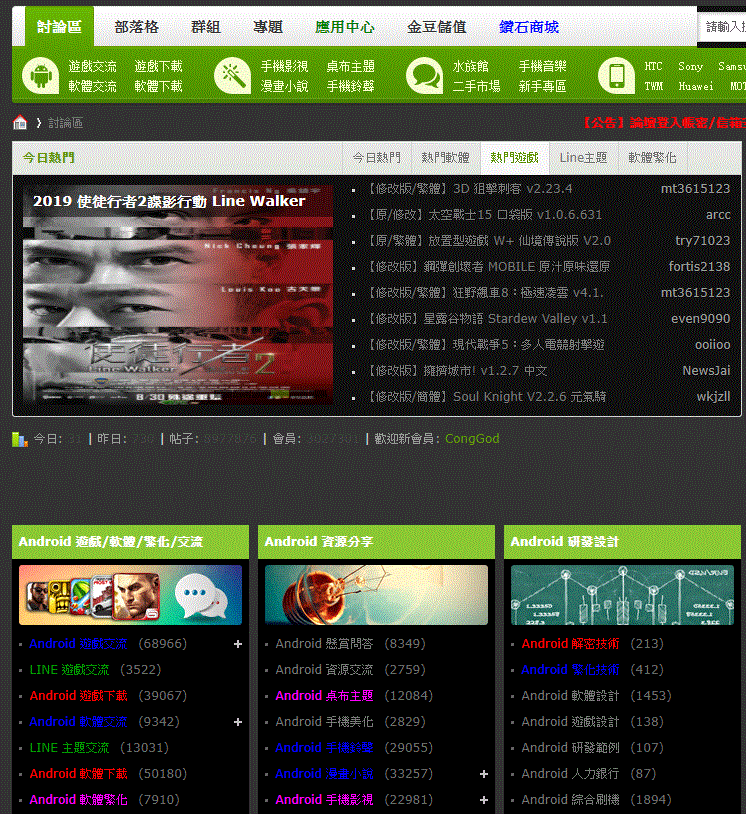The width and height of the screenshot is (746, 814).
Task: Open 遊戲下載 link in green bar
Action: tap(158, 66)
